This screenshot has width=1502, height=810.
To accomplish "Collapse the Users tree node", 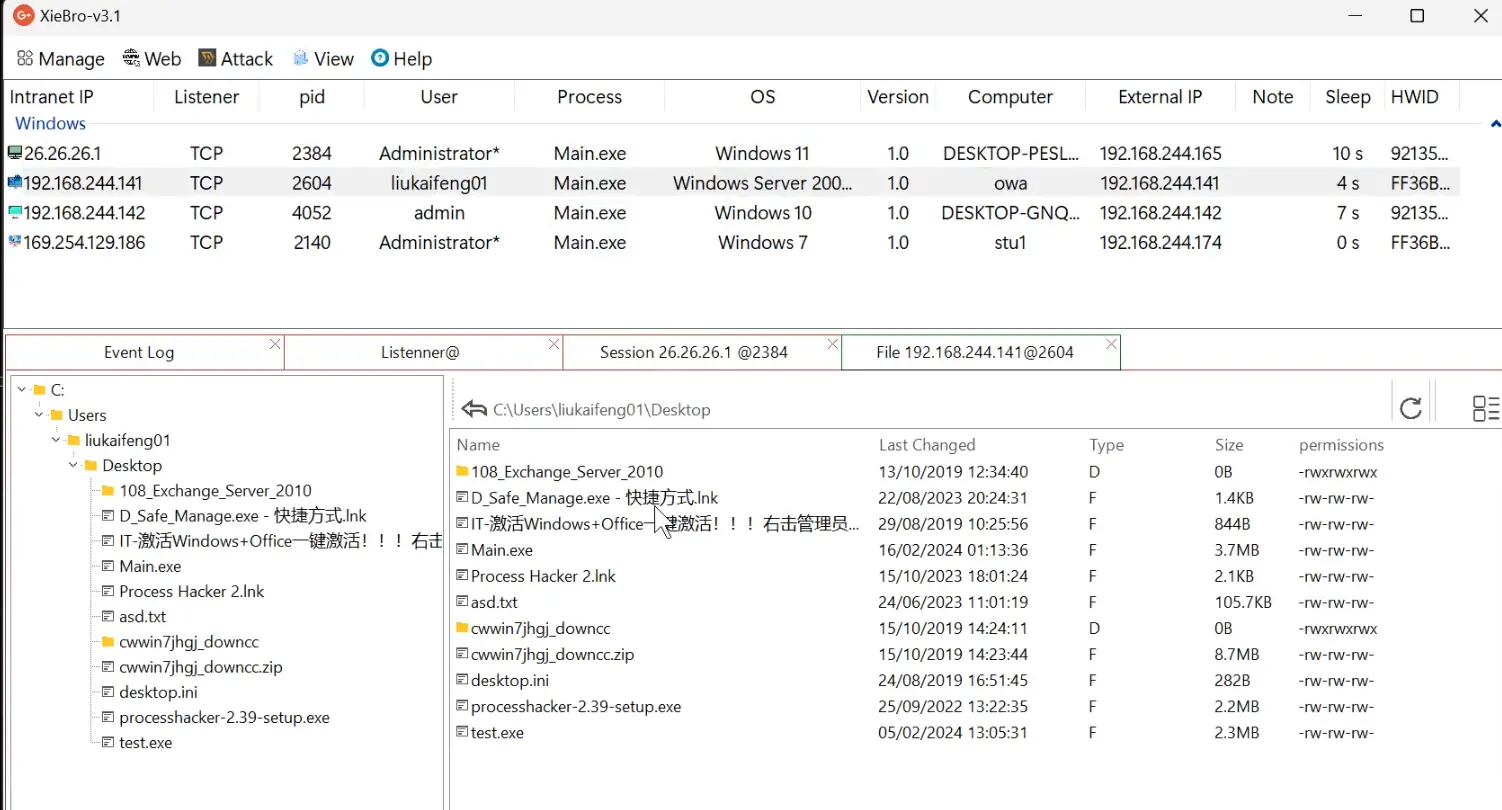I will [39, 414].
